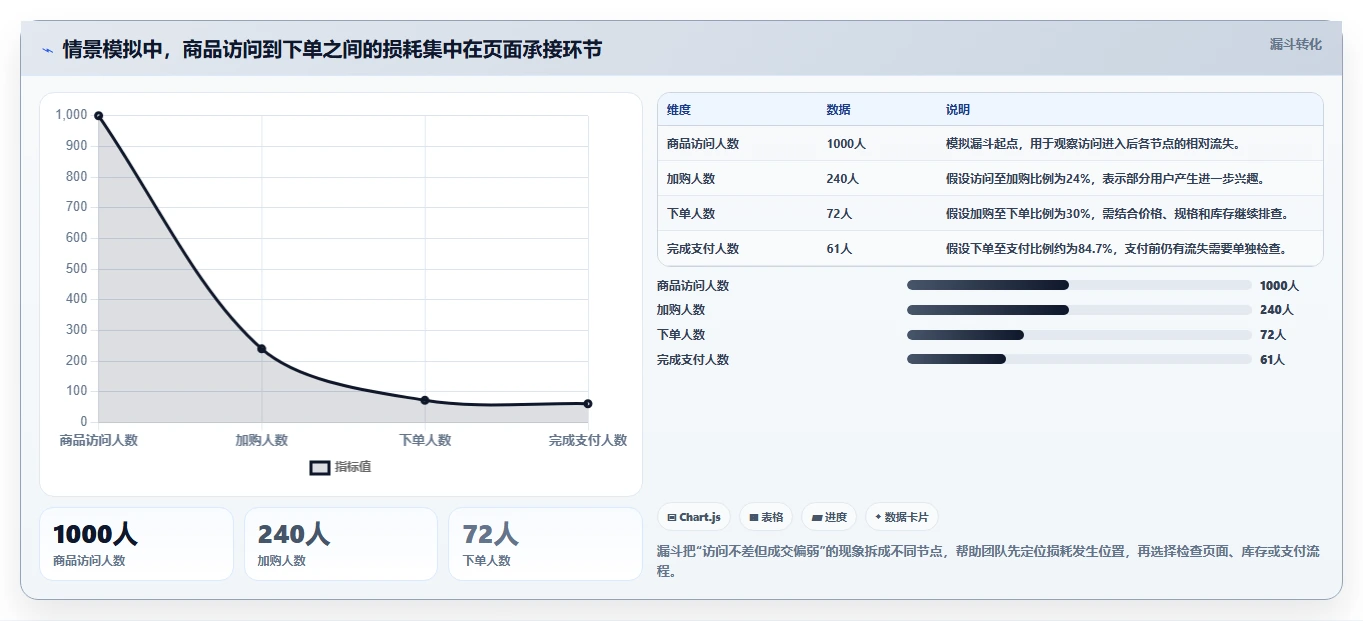The height and width of the screenshot is (621, 1363).
Task: Click the 漏斗转化 tag label
Action: [x=1295, y=44]
